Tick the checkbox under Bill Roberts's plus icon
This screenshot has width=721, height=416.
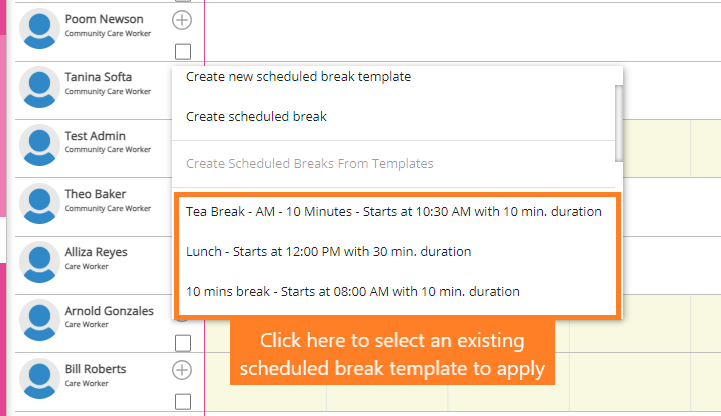(x=183, y=401)
